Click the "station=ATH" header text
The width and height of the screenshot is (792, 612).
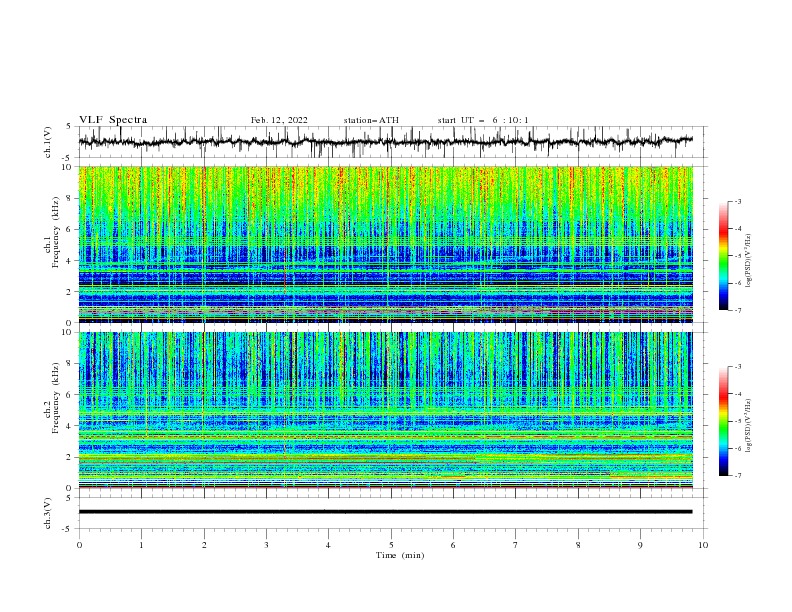(x=371, y=120)
